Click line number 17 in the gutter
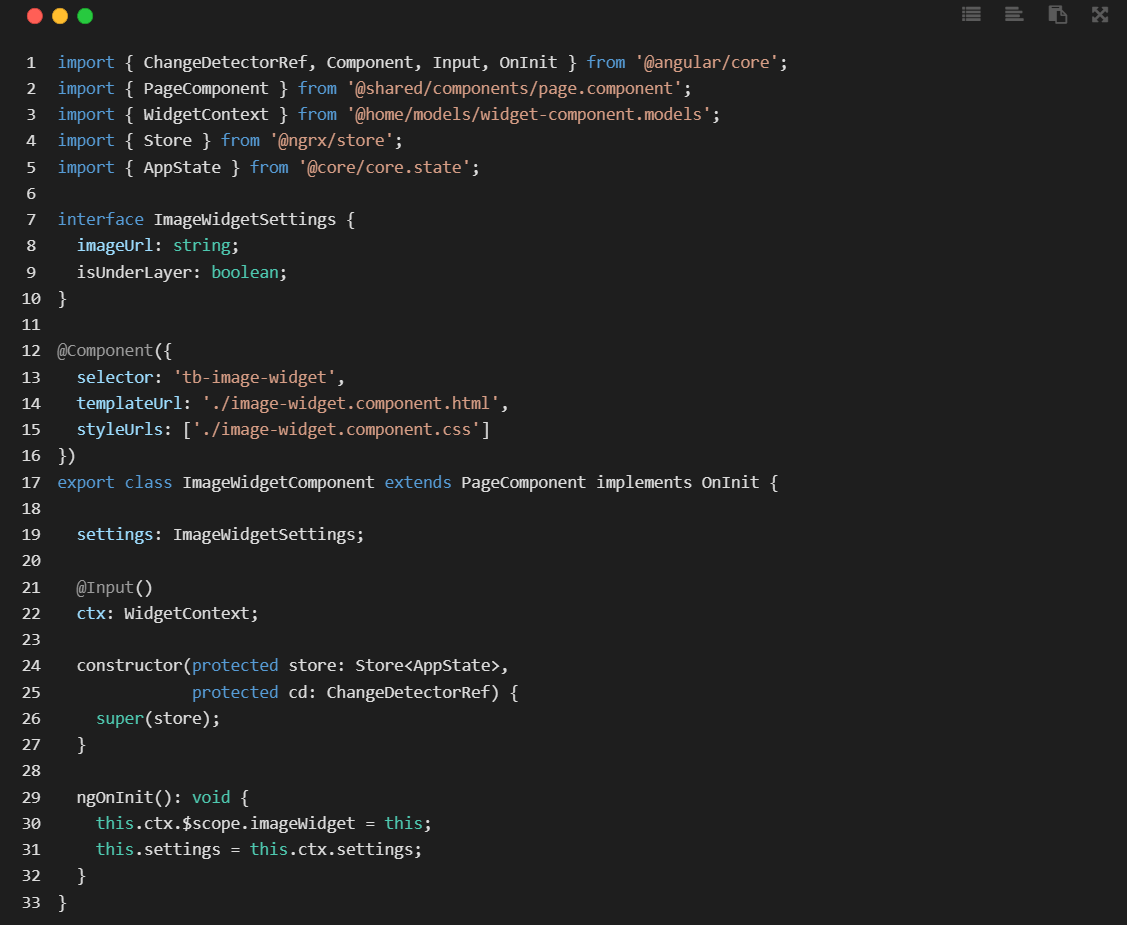This screenshot has width=1127, height=925. click(x=31, y=482)
